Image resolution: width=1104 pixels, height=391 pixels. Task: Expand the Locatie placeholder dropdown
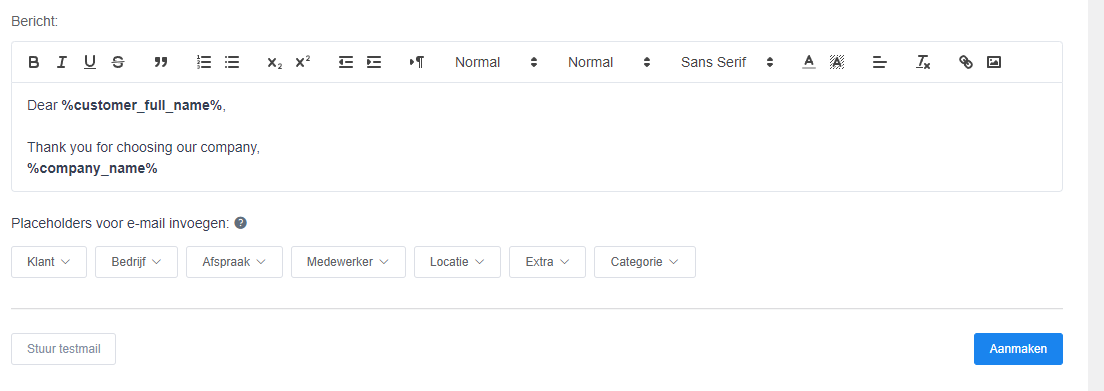click(x=458, y=262)
